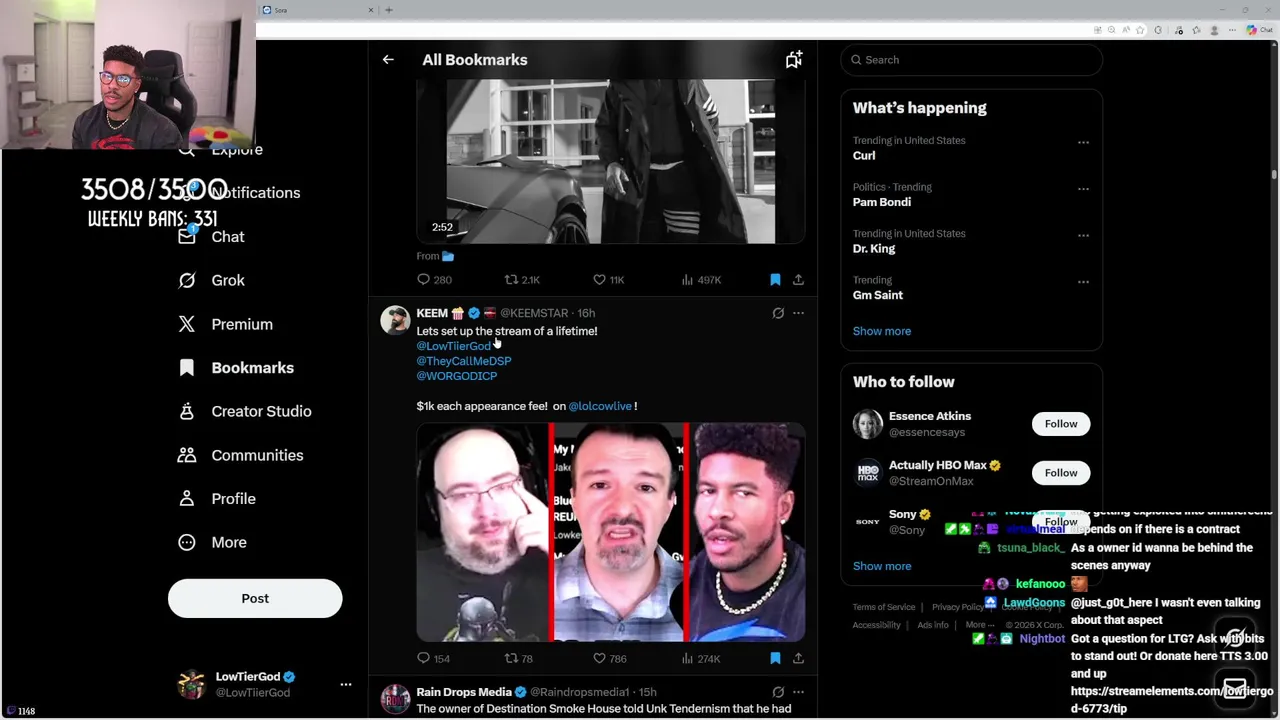Share the video post with 497K views
Screen dimensions: 1280x720
coord(798,280)
